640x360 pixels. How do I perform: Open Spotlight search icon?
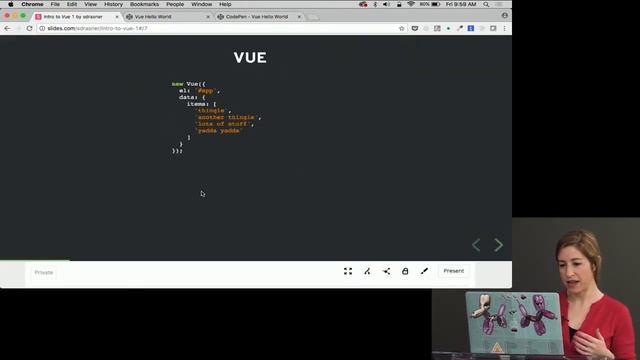click(x=486, y=4)
